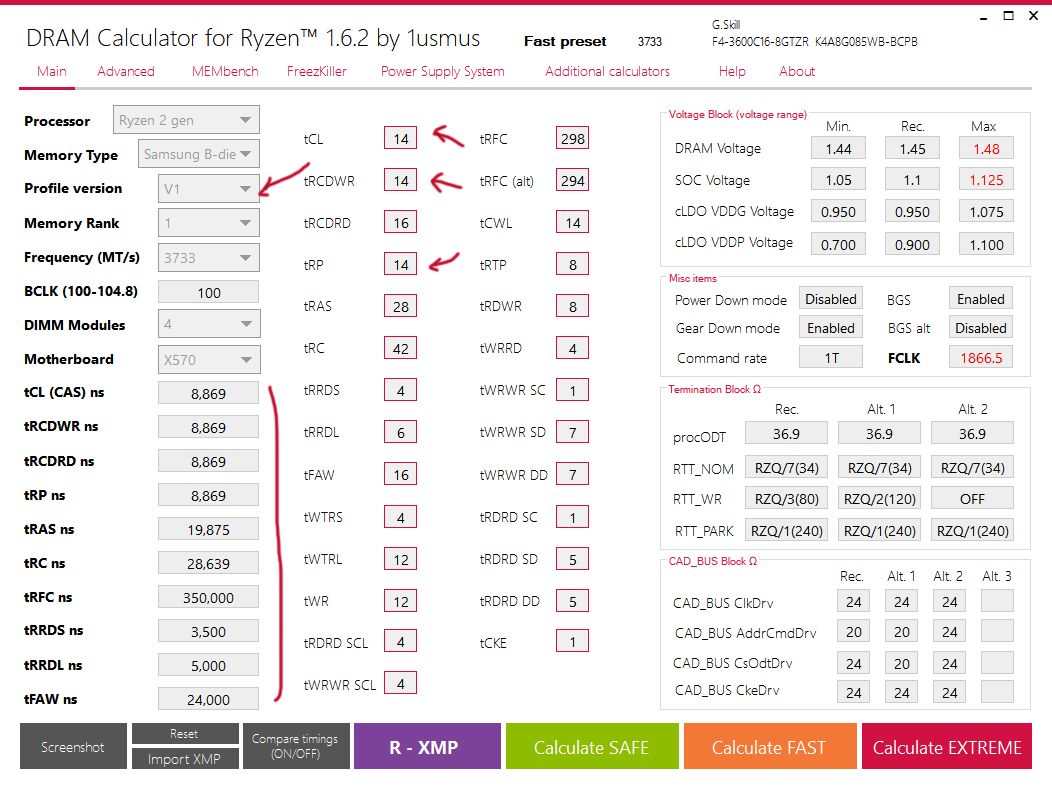
Task: Expand the Memory Rank dropdown
Action: (x=209, y=223)
